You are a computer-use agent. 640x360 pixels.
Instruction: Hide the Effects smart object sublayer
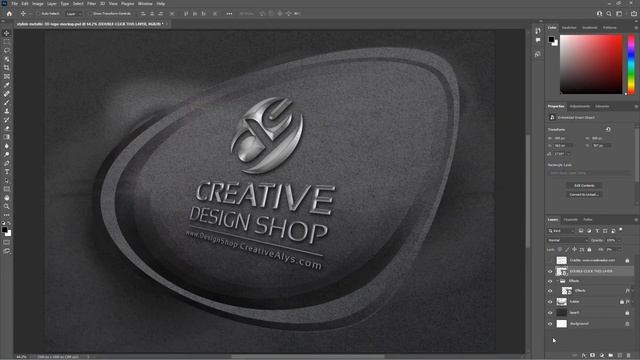[x=550, y=291]
